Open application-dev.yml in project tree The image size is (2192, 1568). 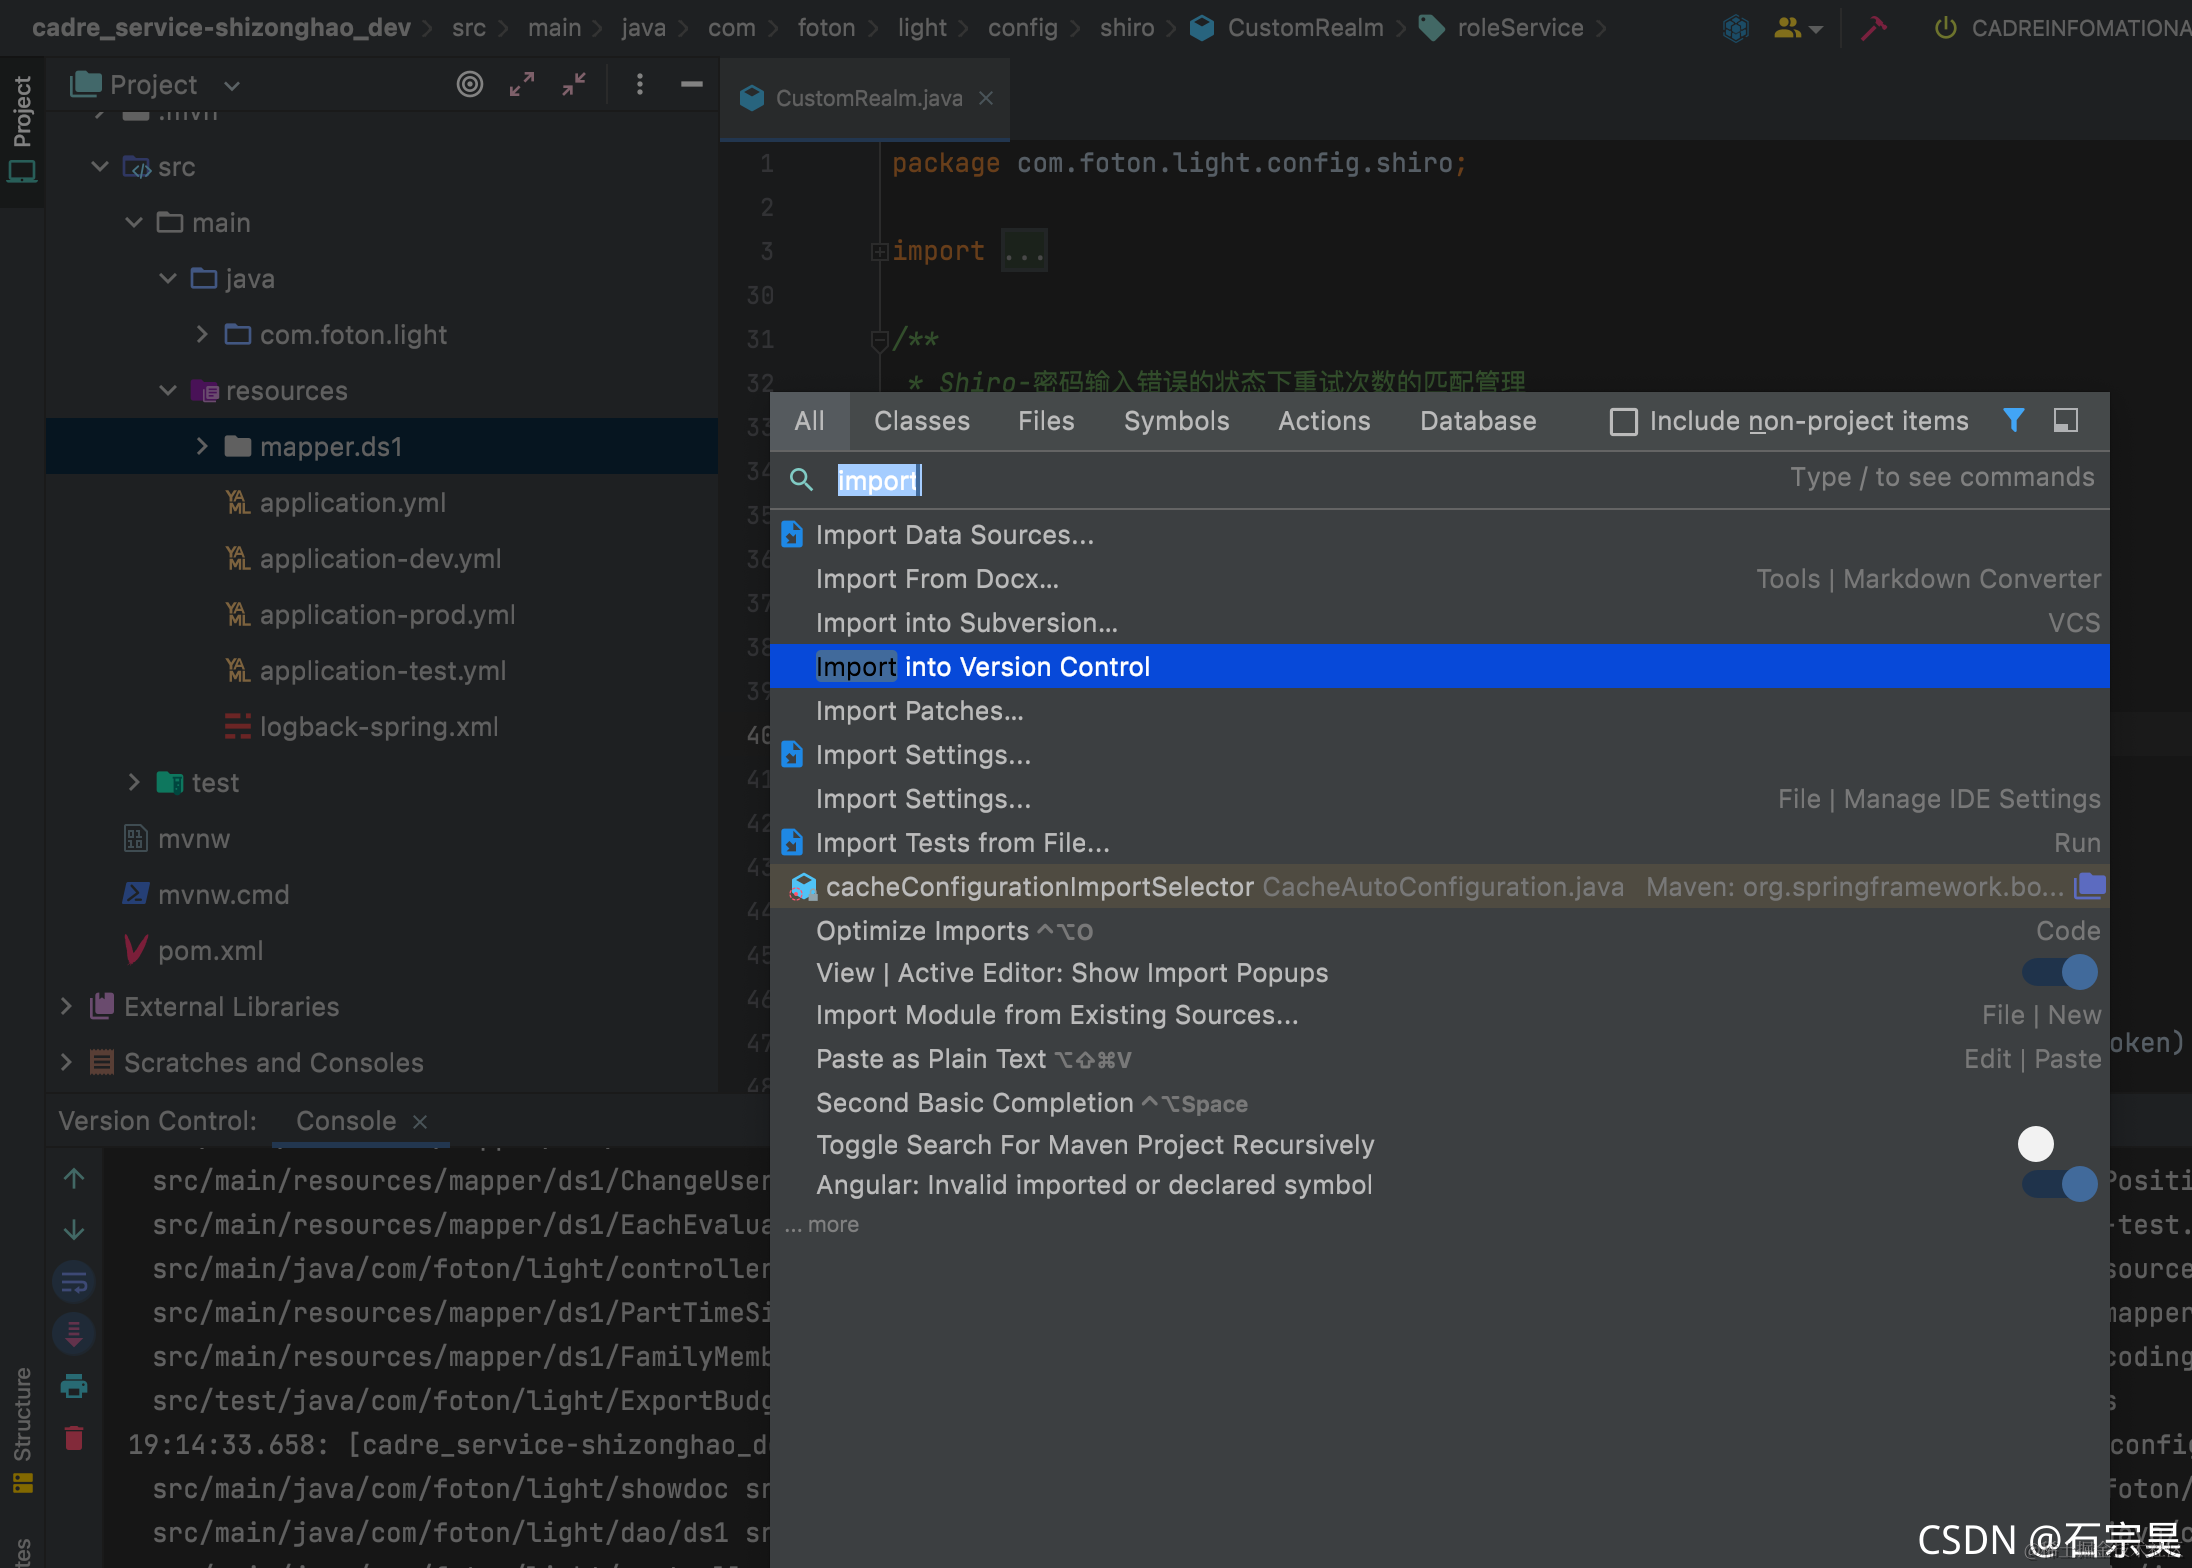pos(380,558)
